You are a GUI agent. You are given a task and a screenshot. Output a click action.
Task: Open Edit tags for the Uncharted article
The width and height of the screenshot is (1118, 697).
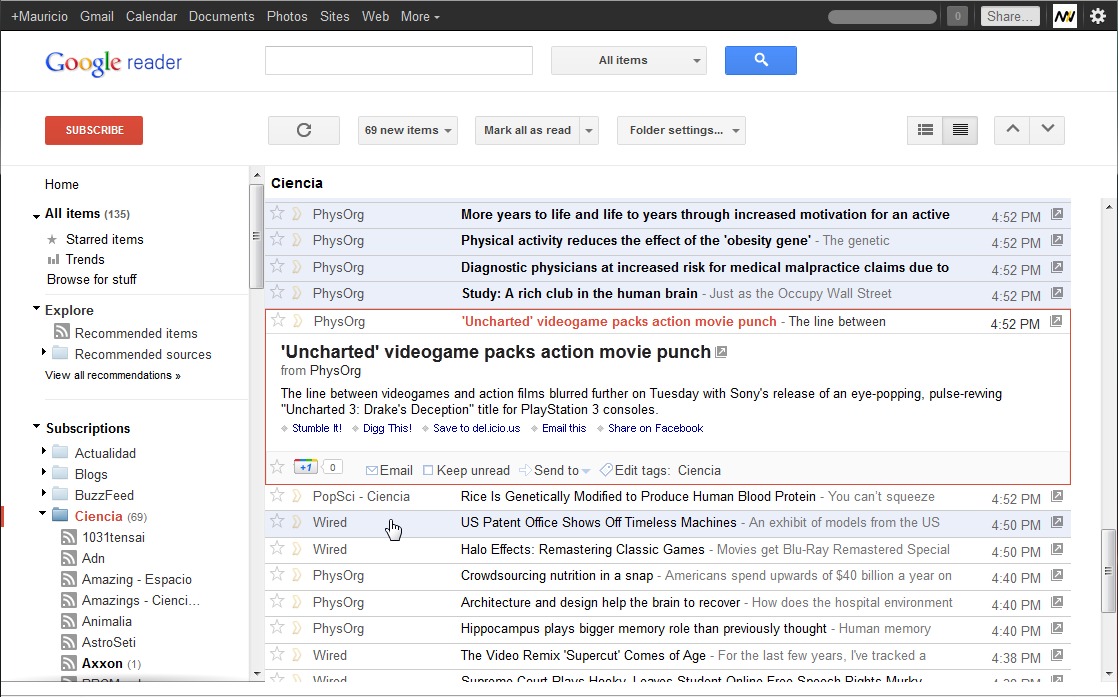(x=640, y=470)
